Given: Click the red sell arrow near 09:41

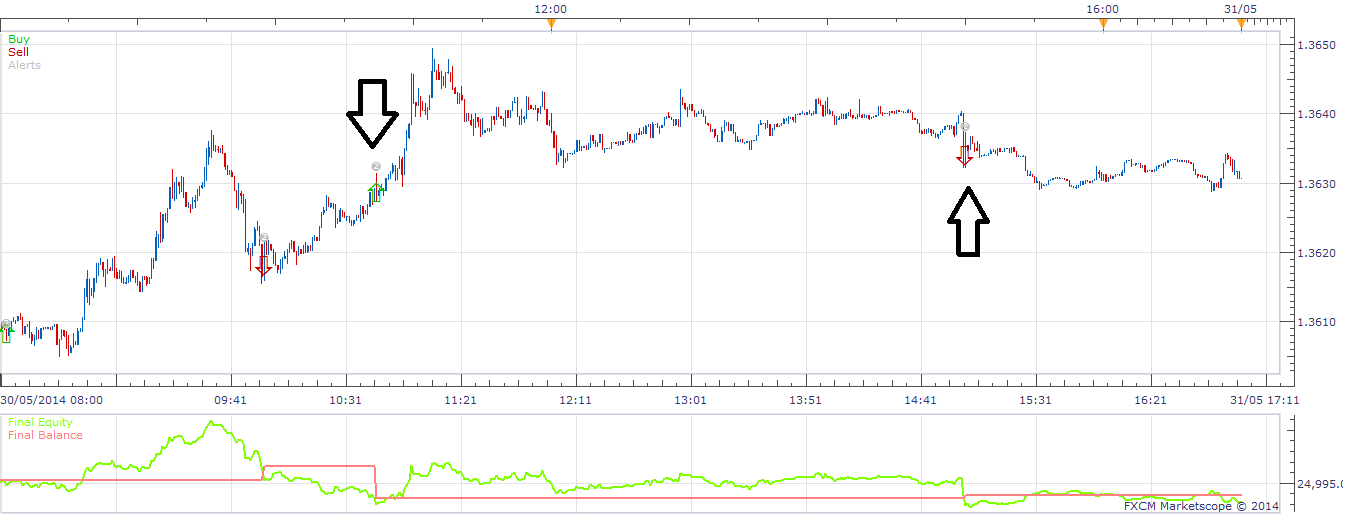Looking at the screenshot, I should point(264,264).
